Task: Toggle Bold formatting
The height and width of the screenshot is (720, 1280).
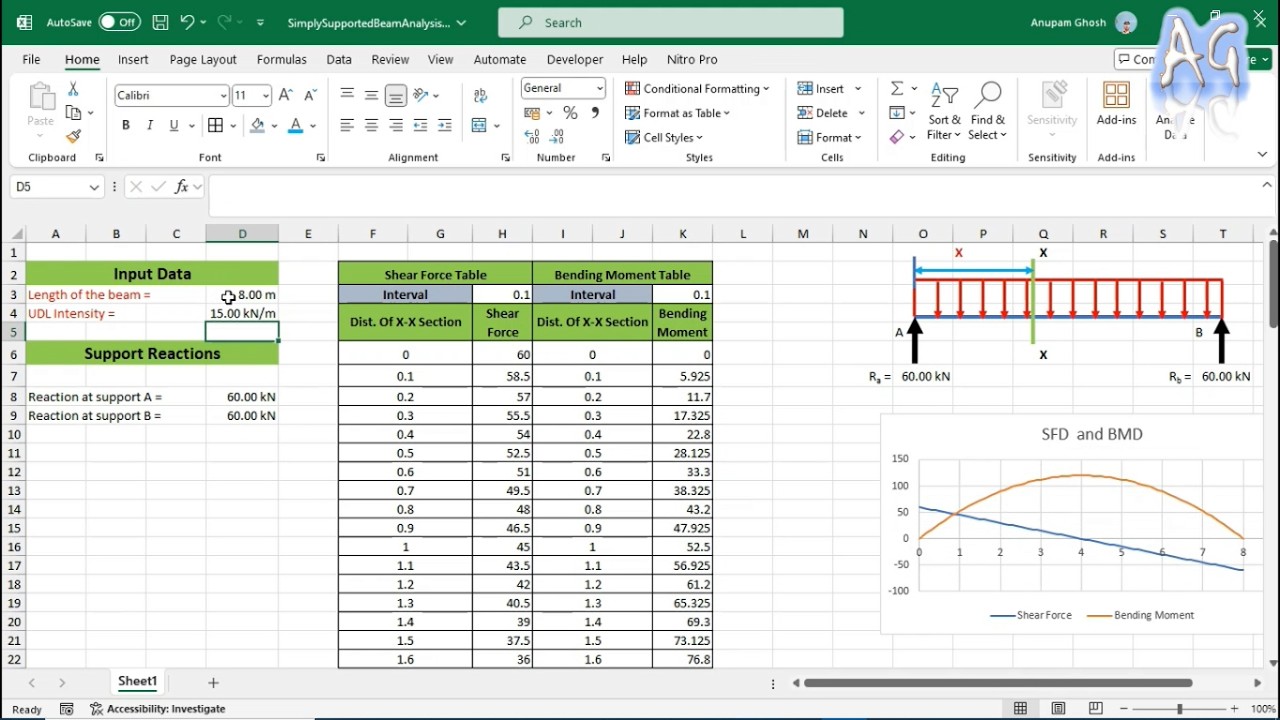Action: click(x=126, y=125)
